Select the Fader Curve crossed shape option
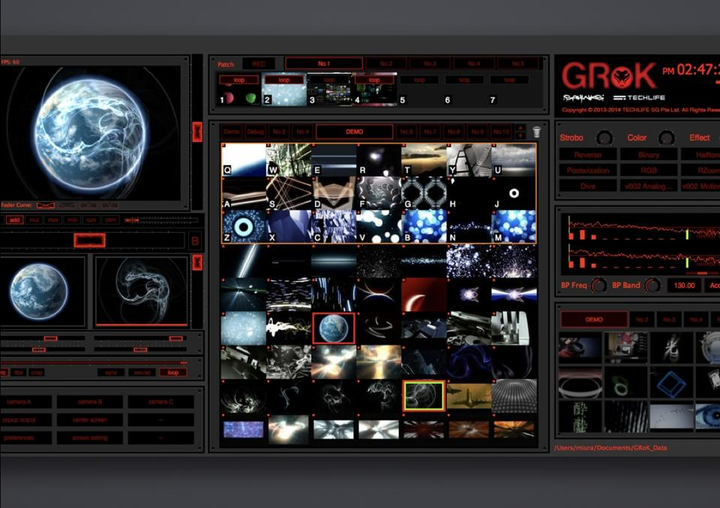Image resolution: width=720 pixels, height=508 pixels. coord(45,205)
